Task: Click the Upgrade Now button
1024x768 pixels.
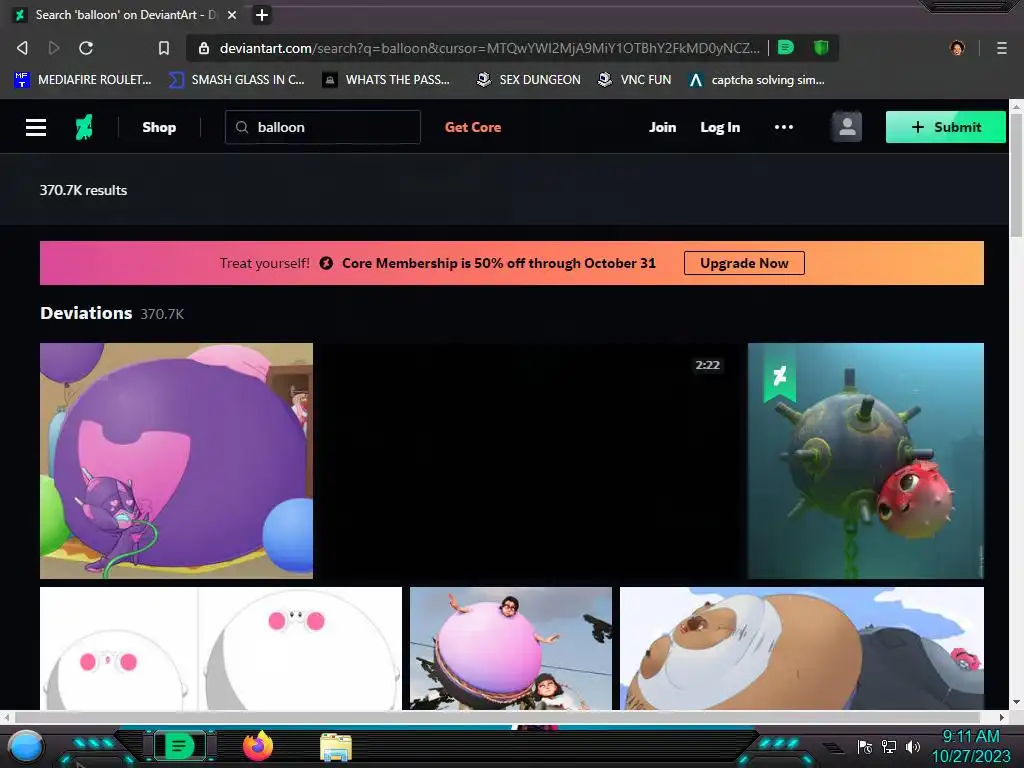Action: [x=744, y=263]
